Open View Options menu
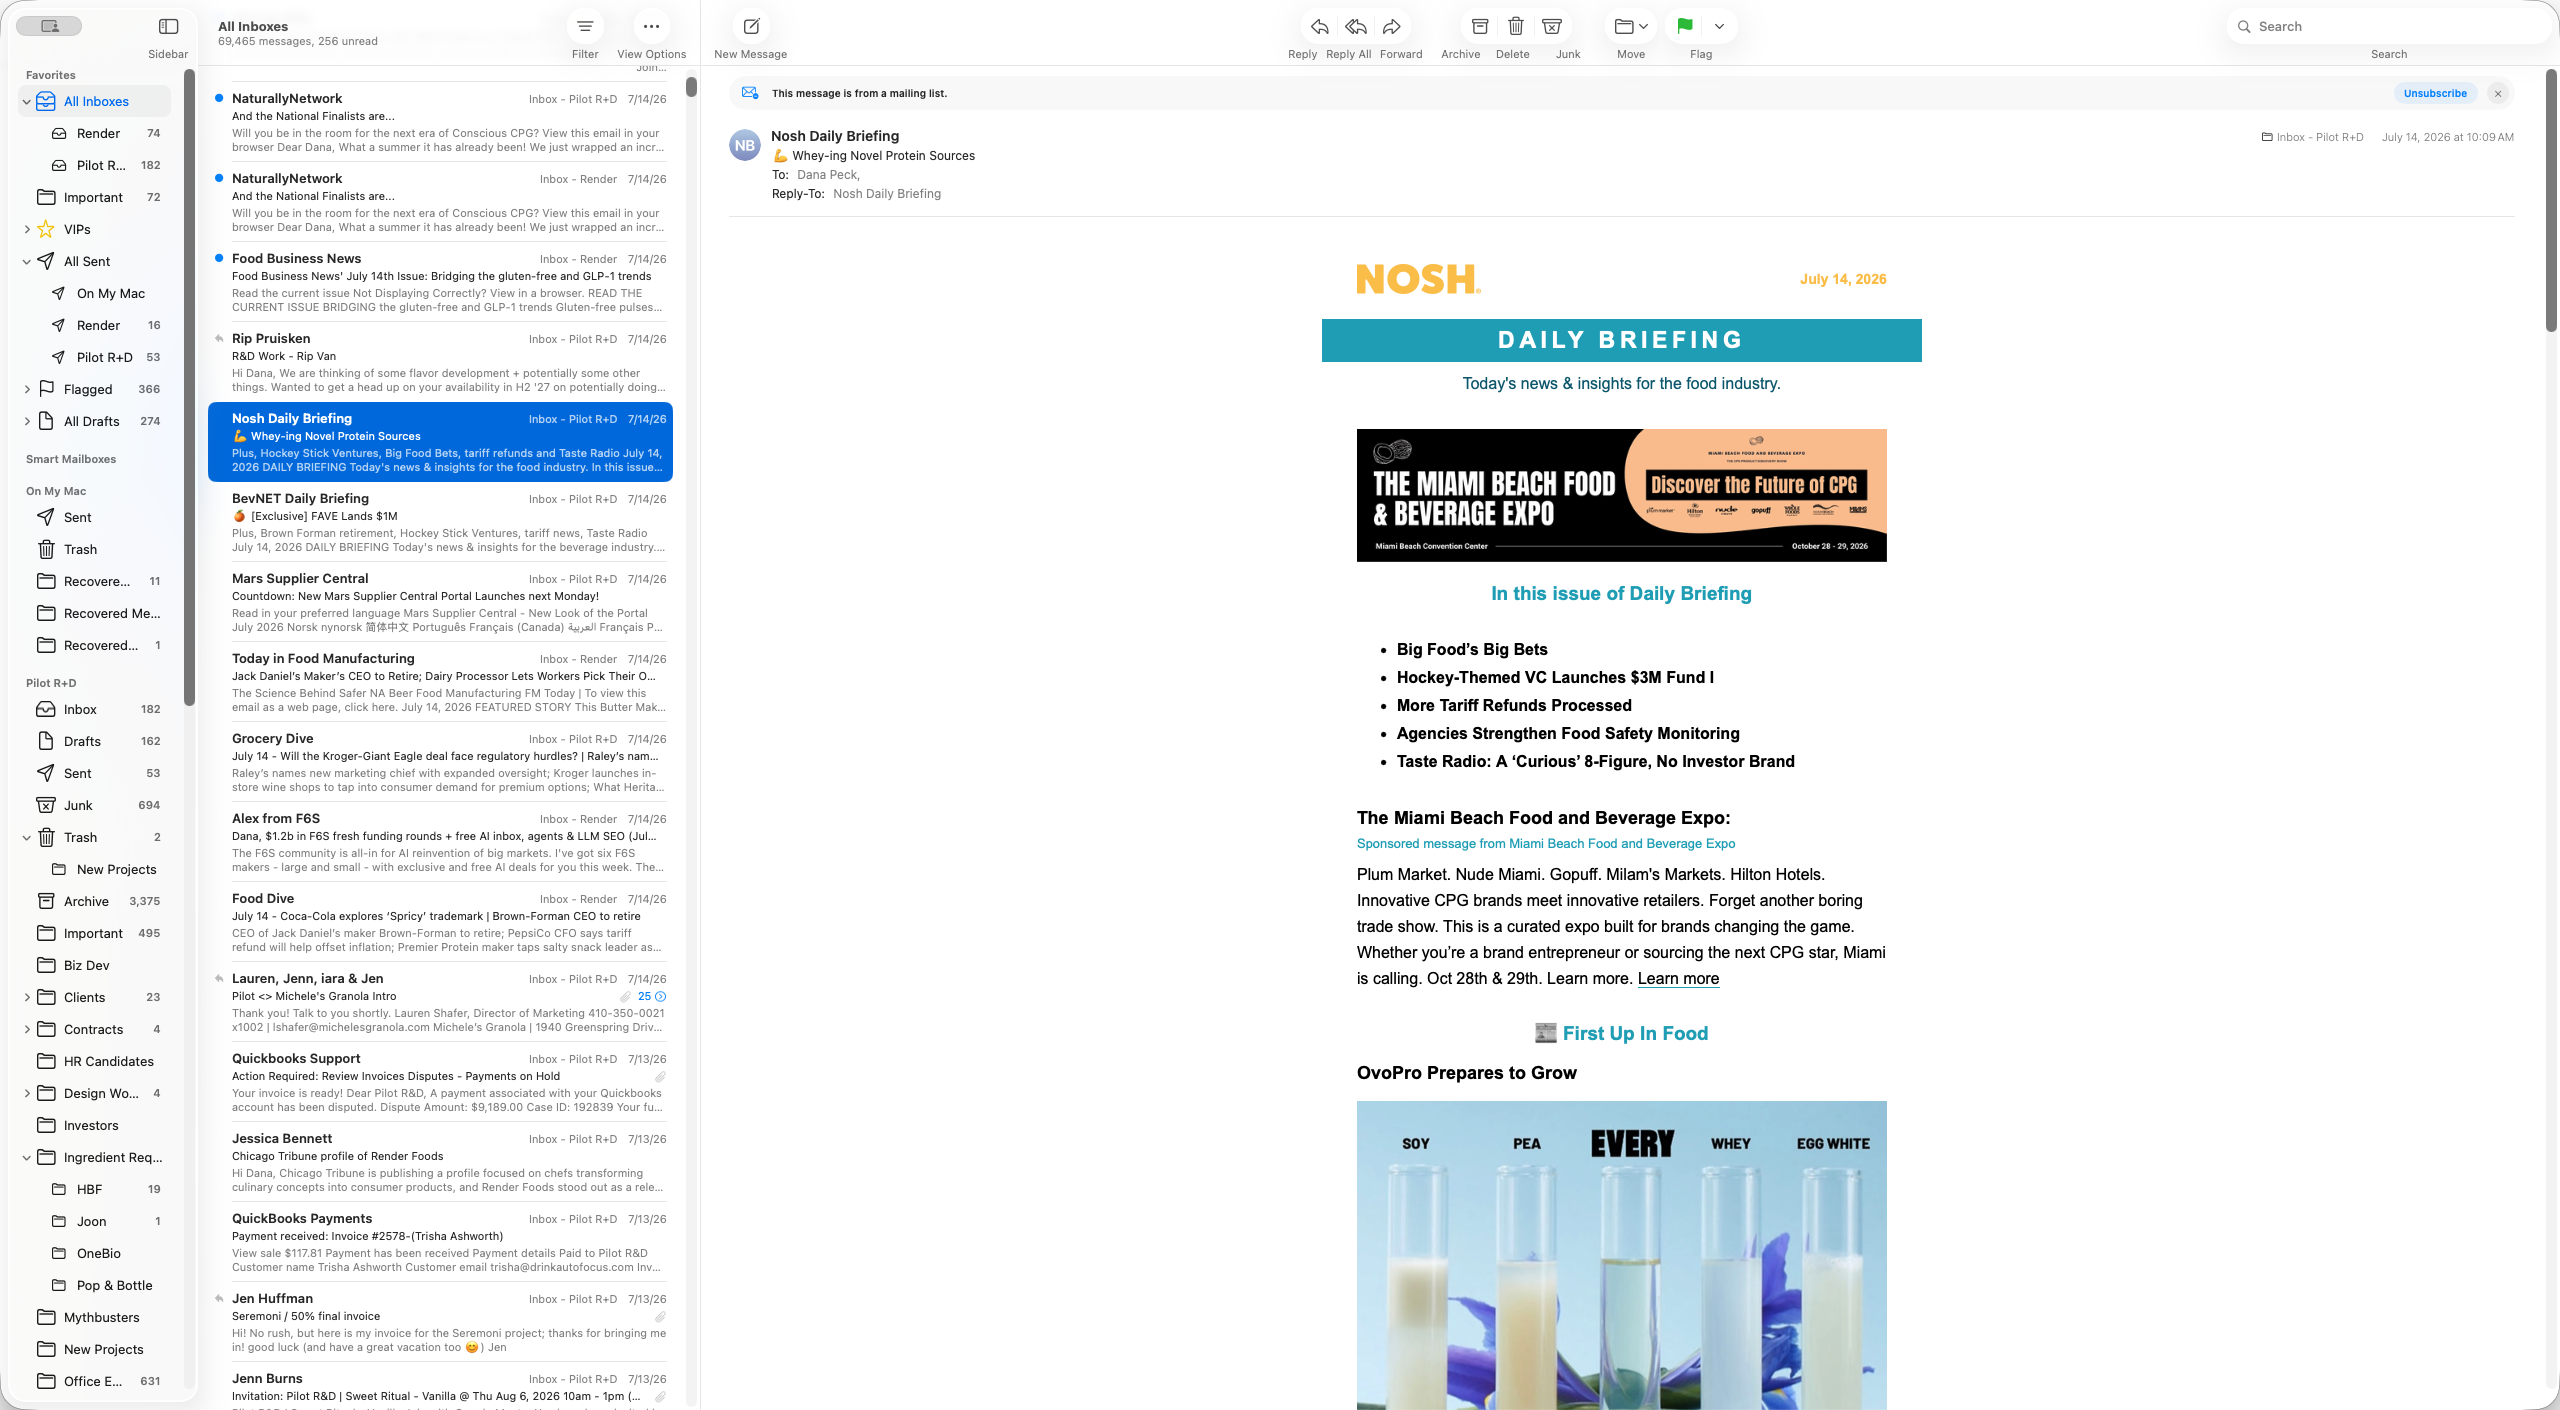2560x1410 pixels. (x=651, y=27)
